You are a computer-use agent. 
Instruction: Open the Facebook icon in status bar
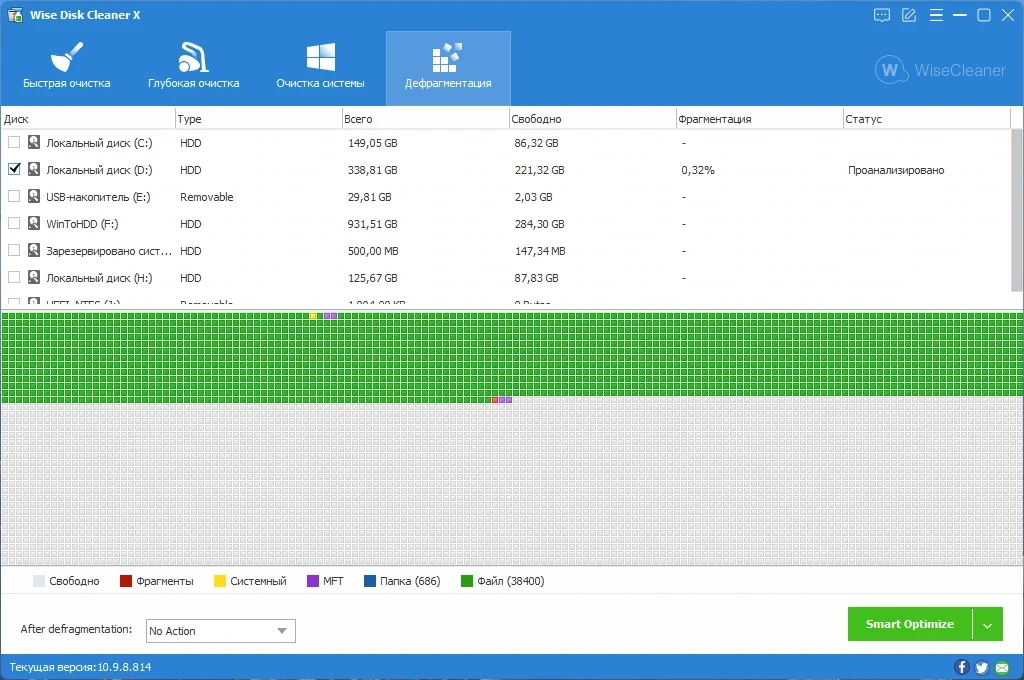point(961,667)
